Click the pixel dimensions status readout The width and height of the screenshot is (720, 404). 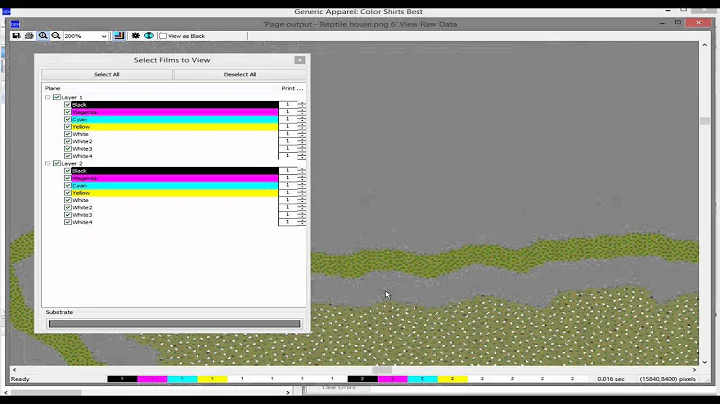tap(668, 379)
